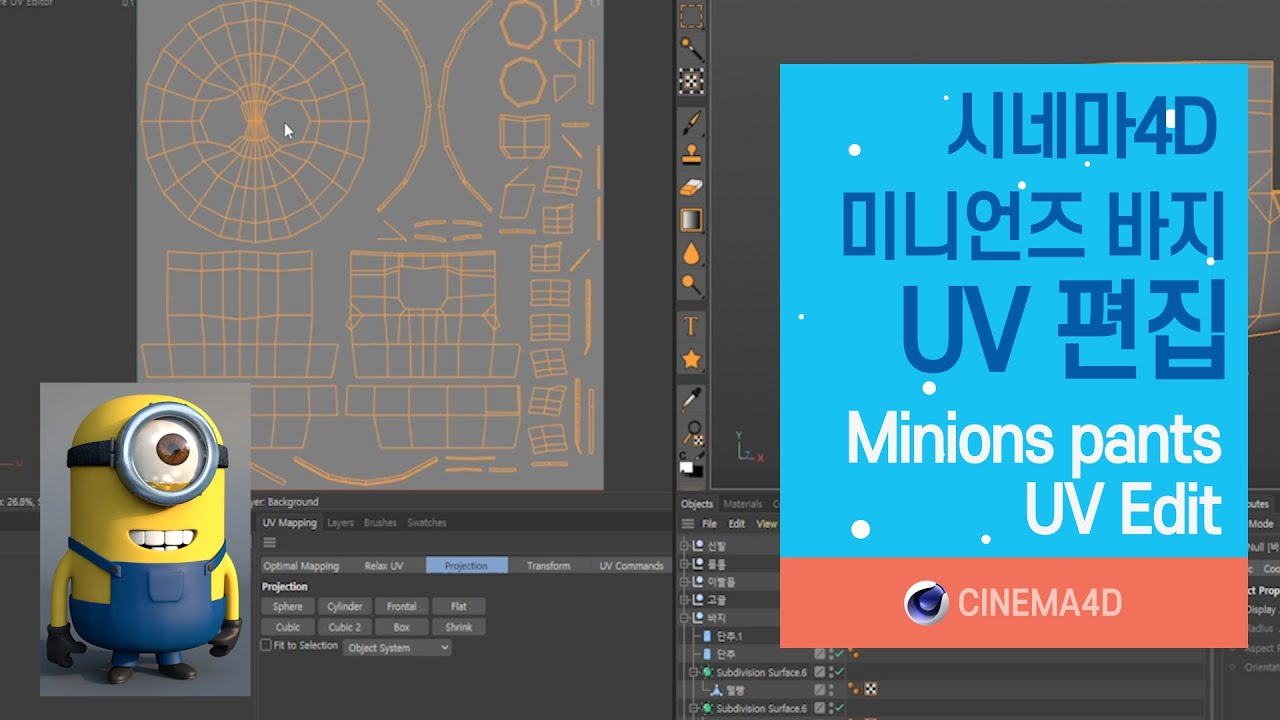Open the Relax UV tab
Screen dimensions: 1280x720
click(x=384, y=566)
